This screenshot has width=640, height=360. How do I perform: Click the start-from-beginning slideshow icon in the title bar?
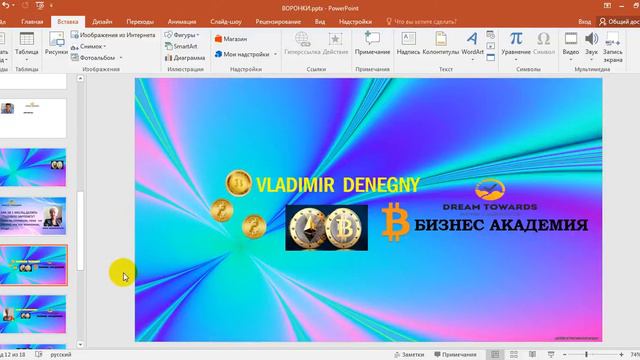click(40, 5)
